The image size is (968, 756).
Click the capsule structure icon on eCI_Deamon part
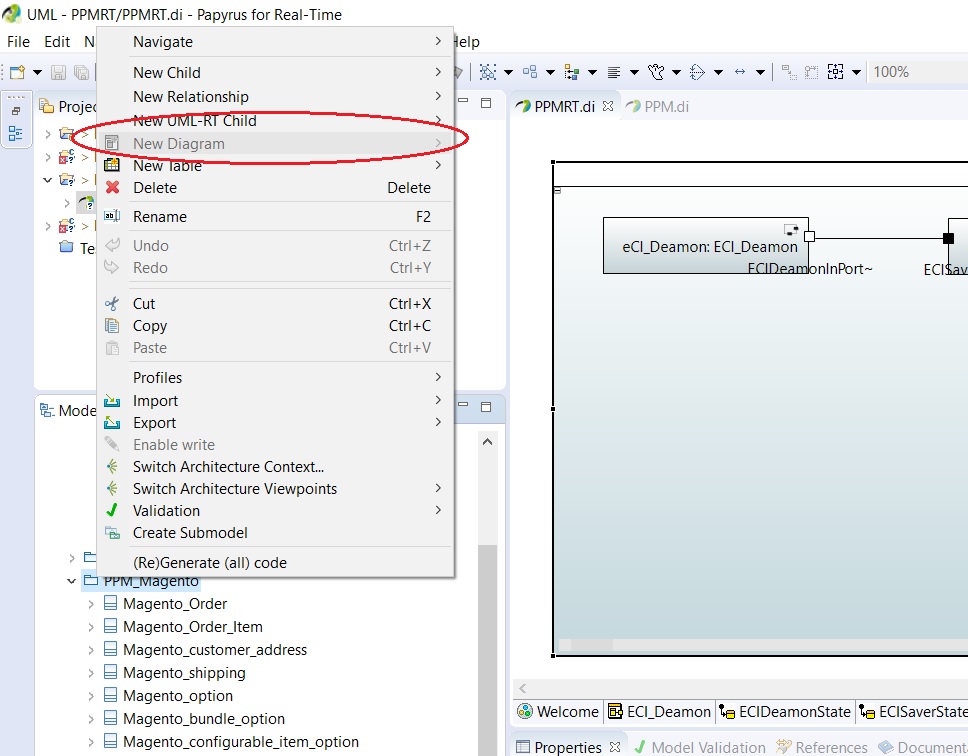click(791, 230)
